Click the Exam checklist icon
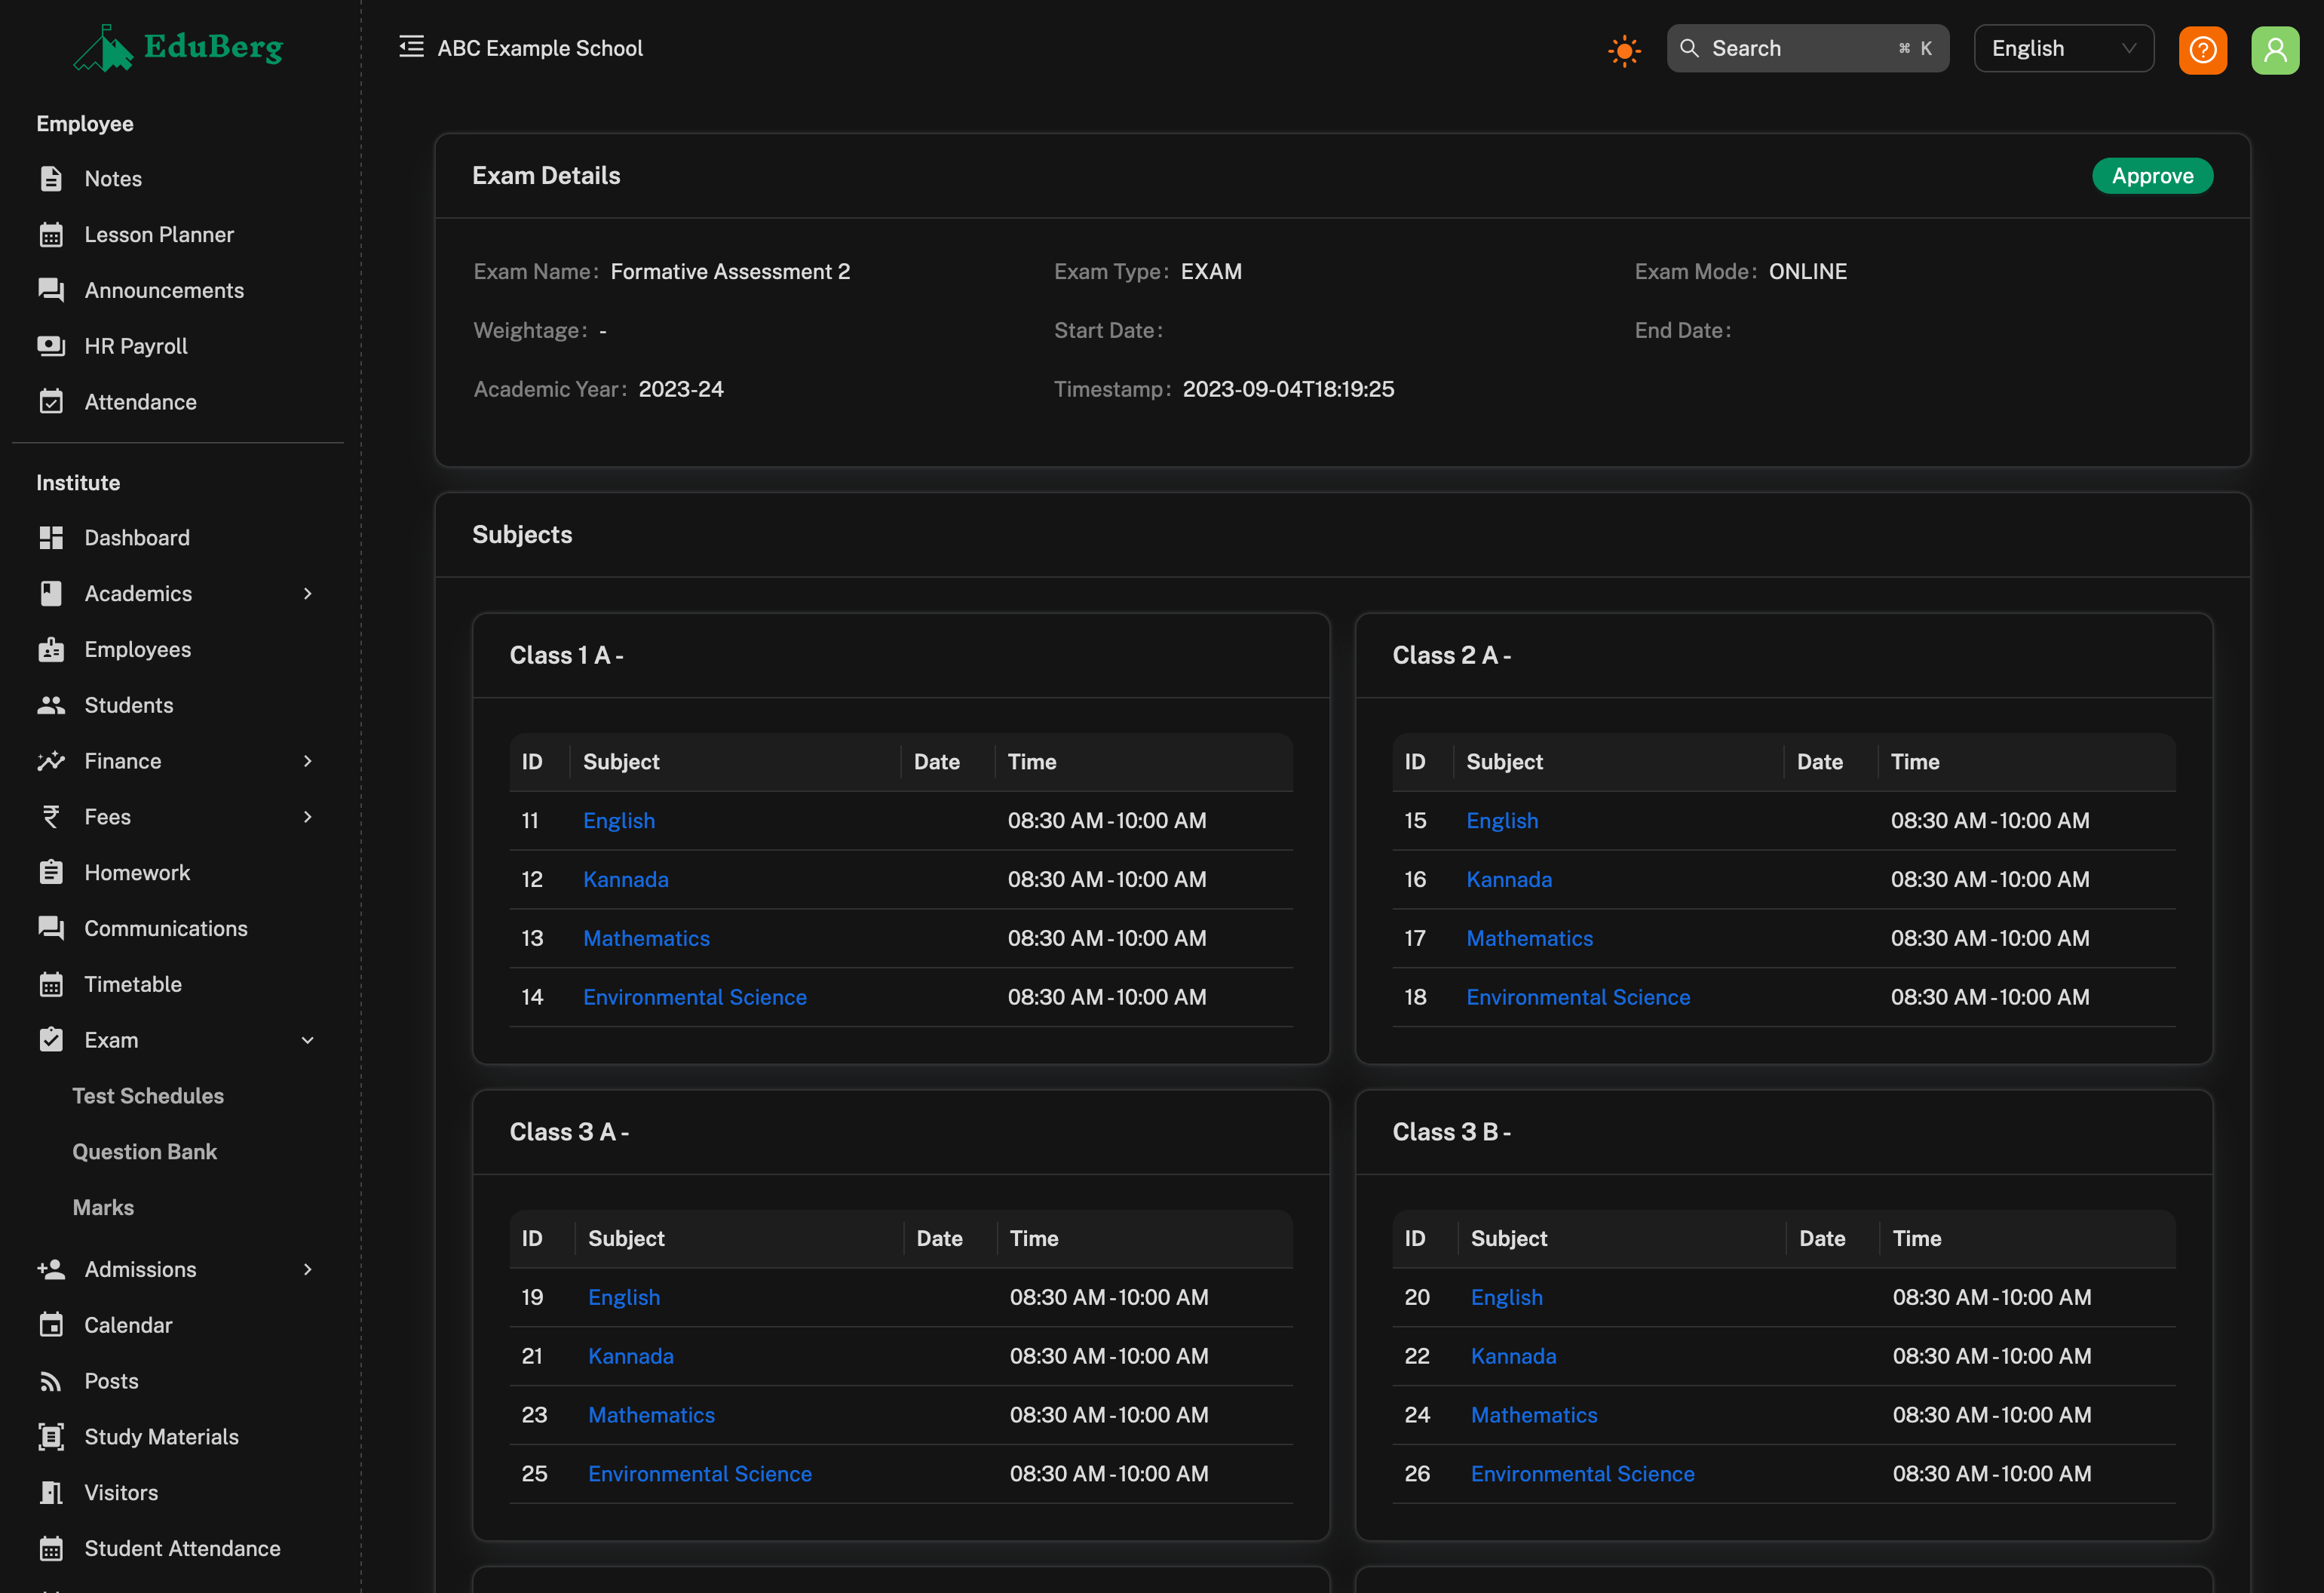This screenshot has width=2324, height=1593. tap(51, 1040)
